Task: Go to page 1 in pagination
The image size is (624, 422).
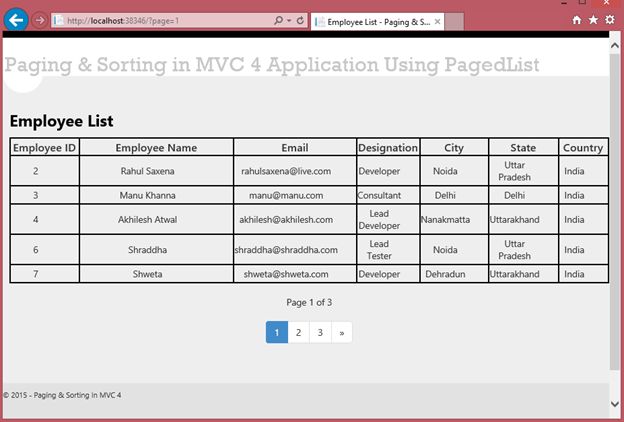Action: [277, 332]
